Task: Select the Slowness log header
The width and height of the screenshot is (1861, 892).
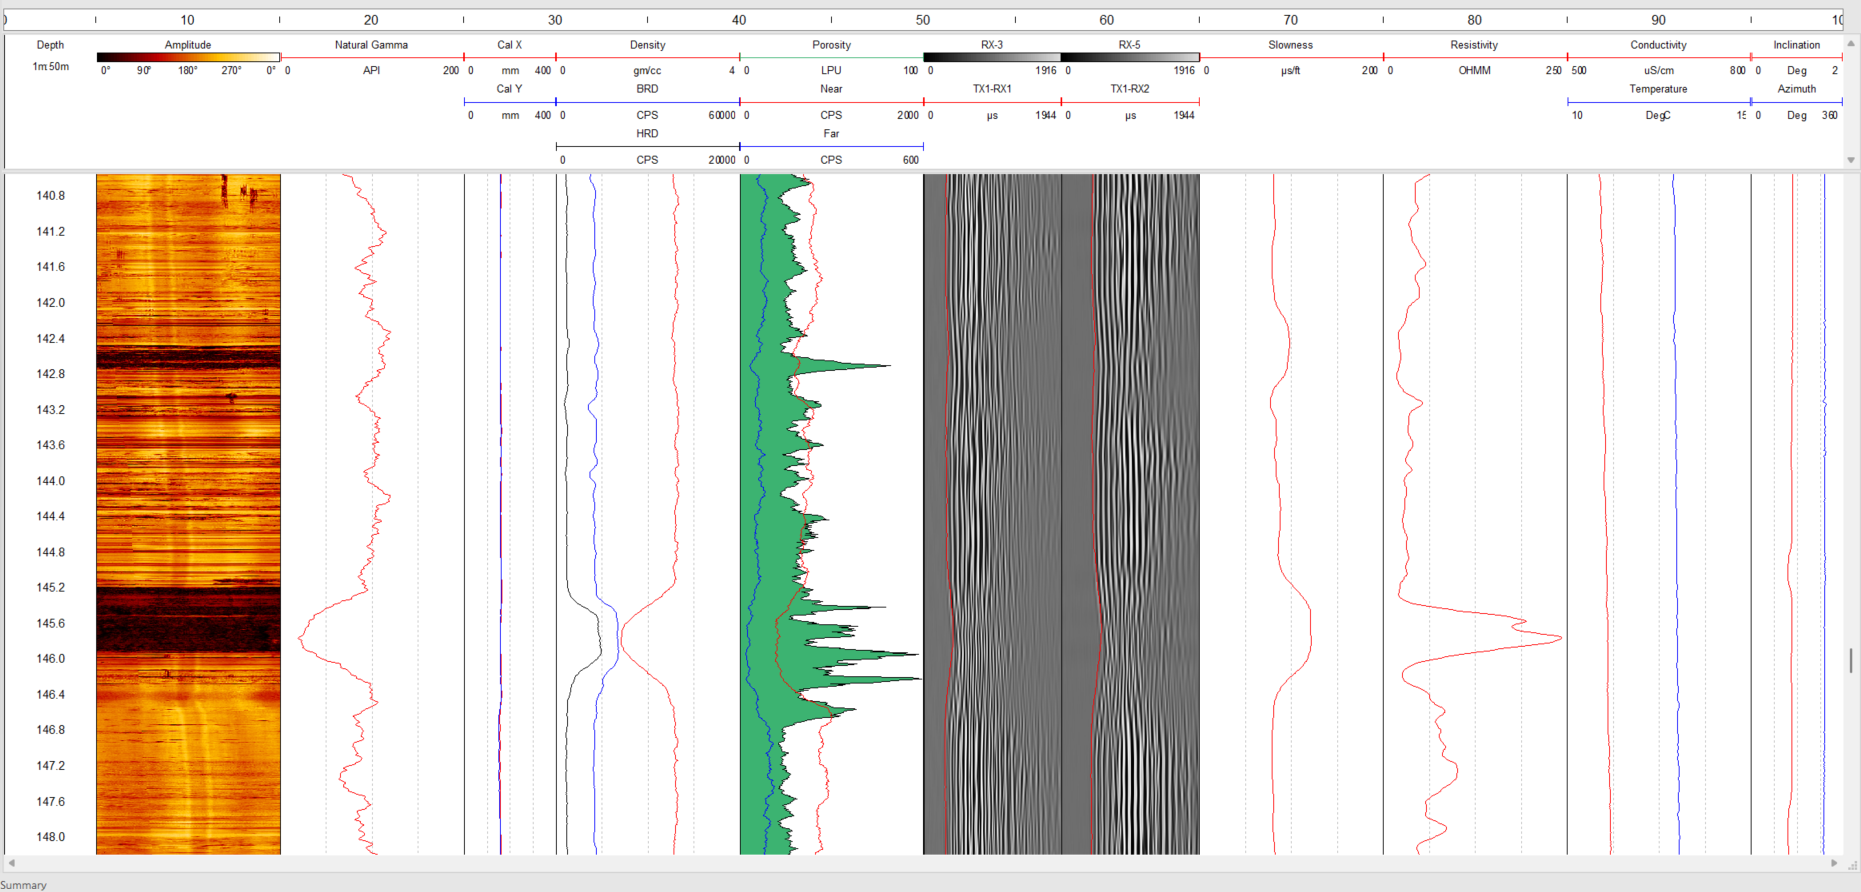Action: tap(1291, 45)
